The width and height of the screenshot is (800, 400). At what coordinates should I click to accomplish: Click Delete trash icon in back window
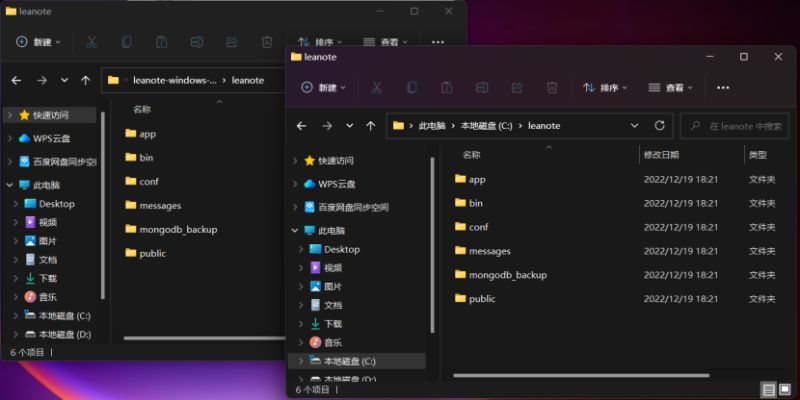(x=267, y=42)
